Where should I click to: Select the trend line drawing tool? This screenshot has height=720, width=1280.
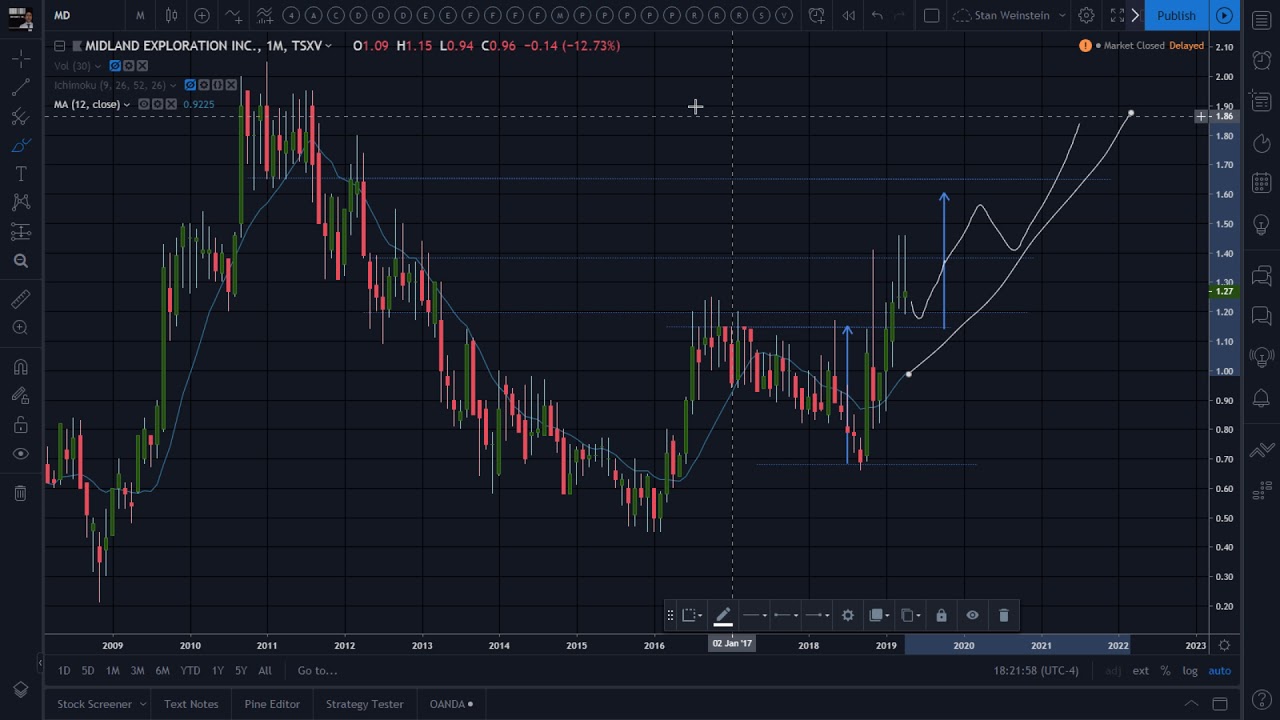coord(20,88)
